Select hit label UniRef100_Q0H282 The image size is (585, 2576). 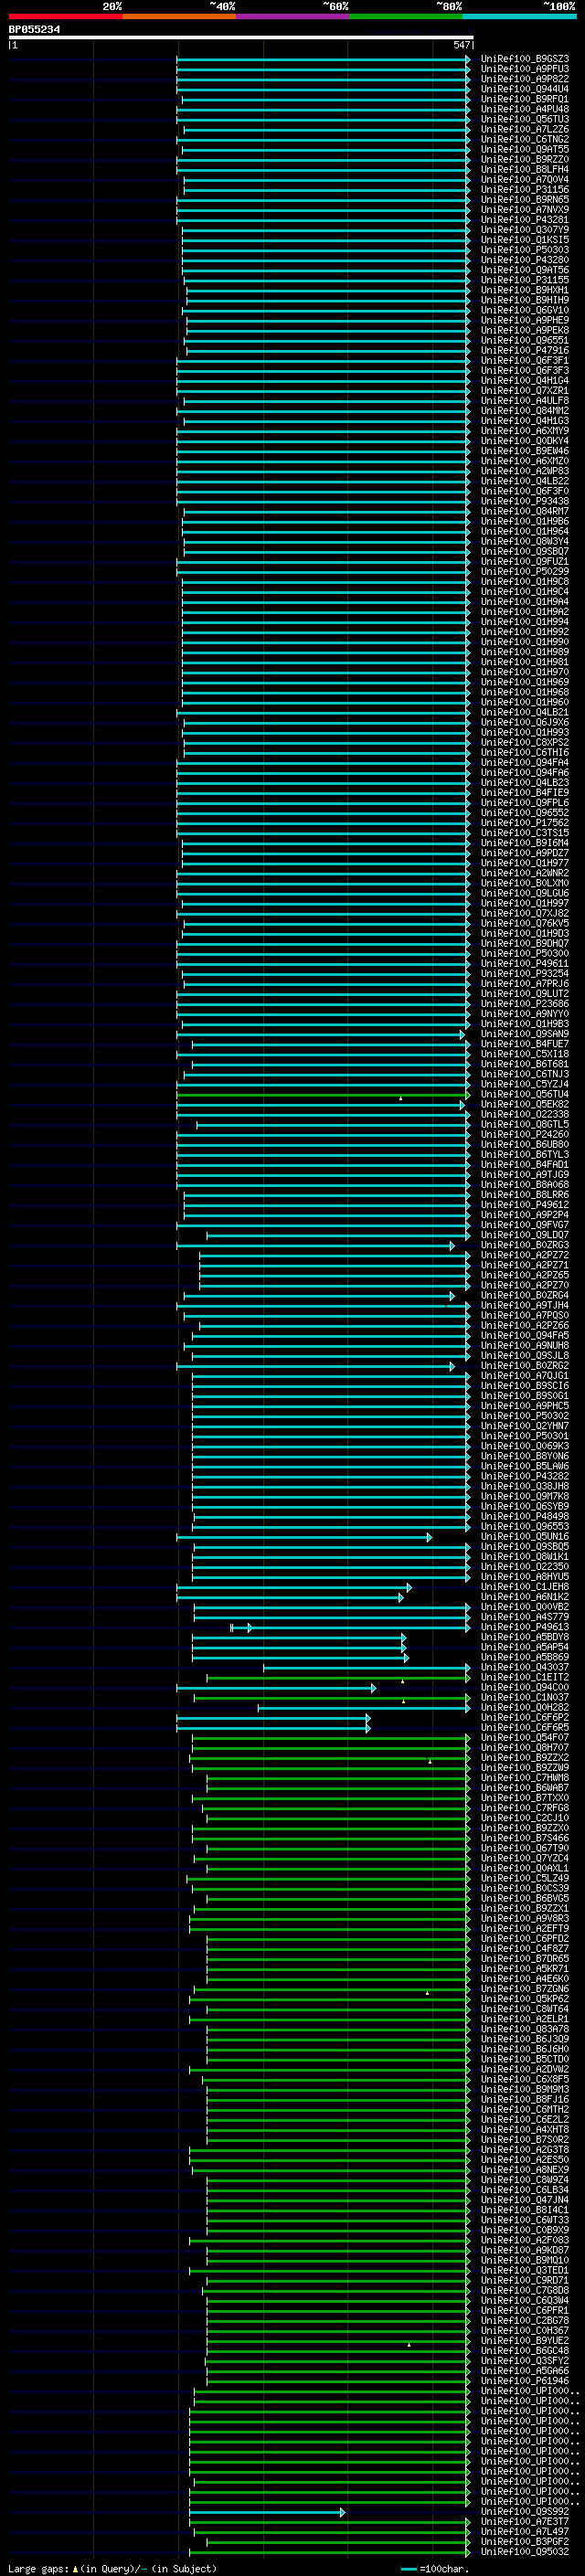(525, 1707)
